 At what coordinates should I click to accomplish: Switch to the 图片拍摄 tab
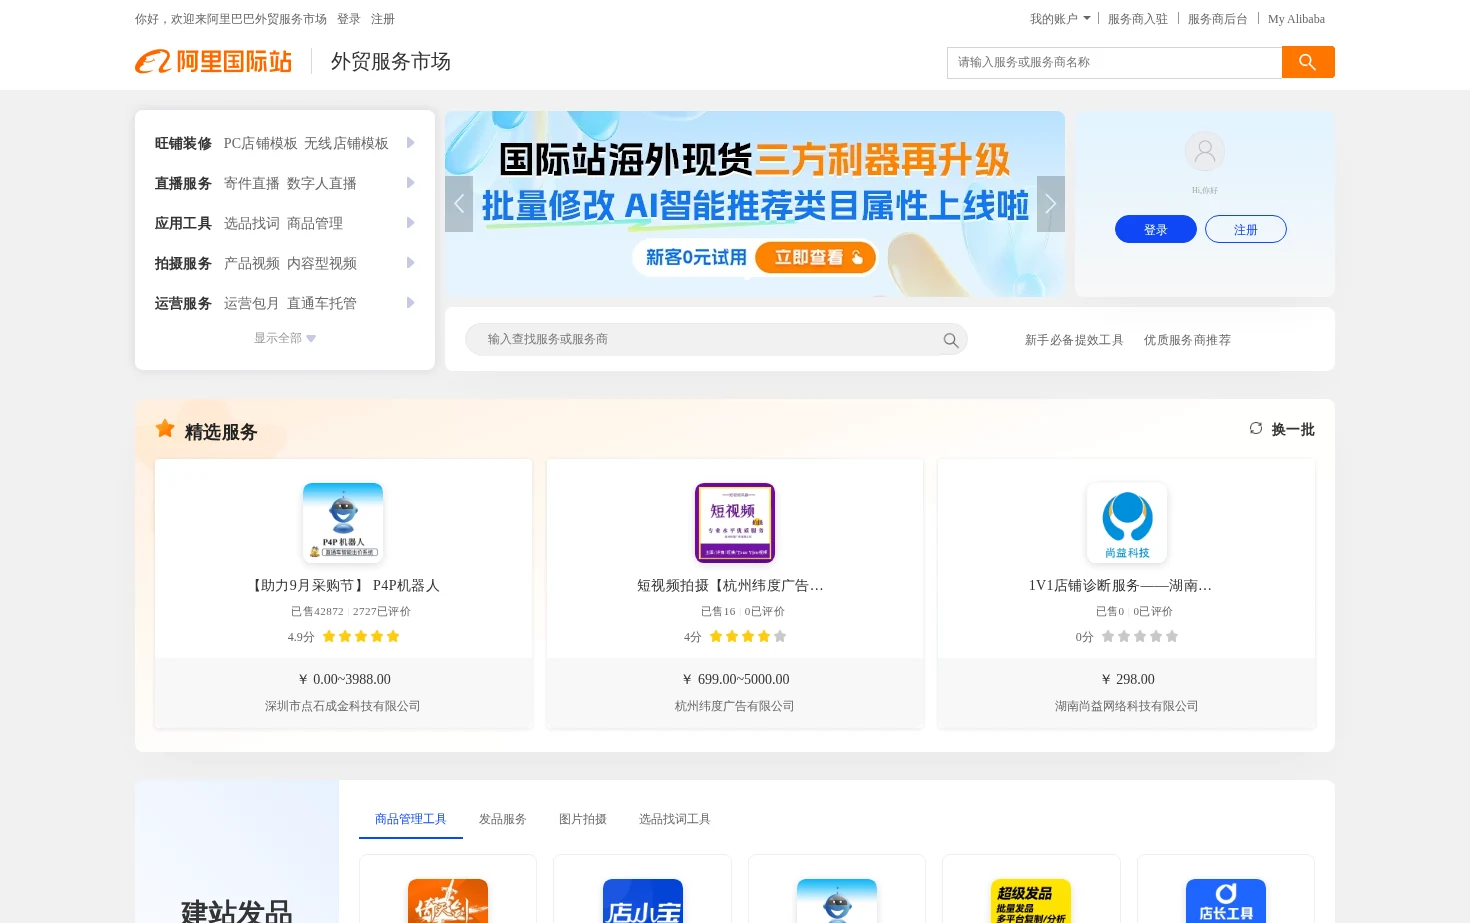pos(583,819)
